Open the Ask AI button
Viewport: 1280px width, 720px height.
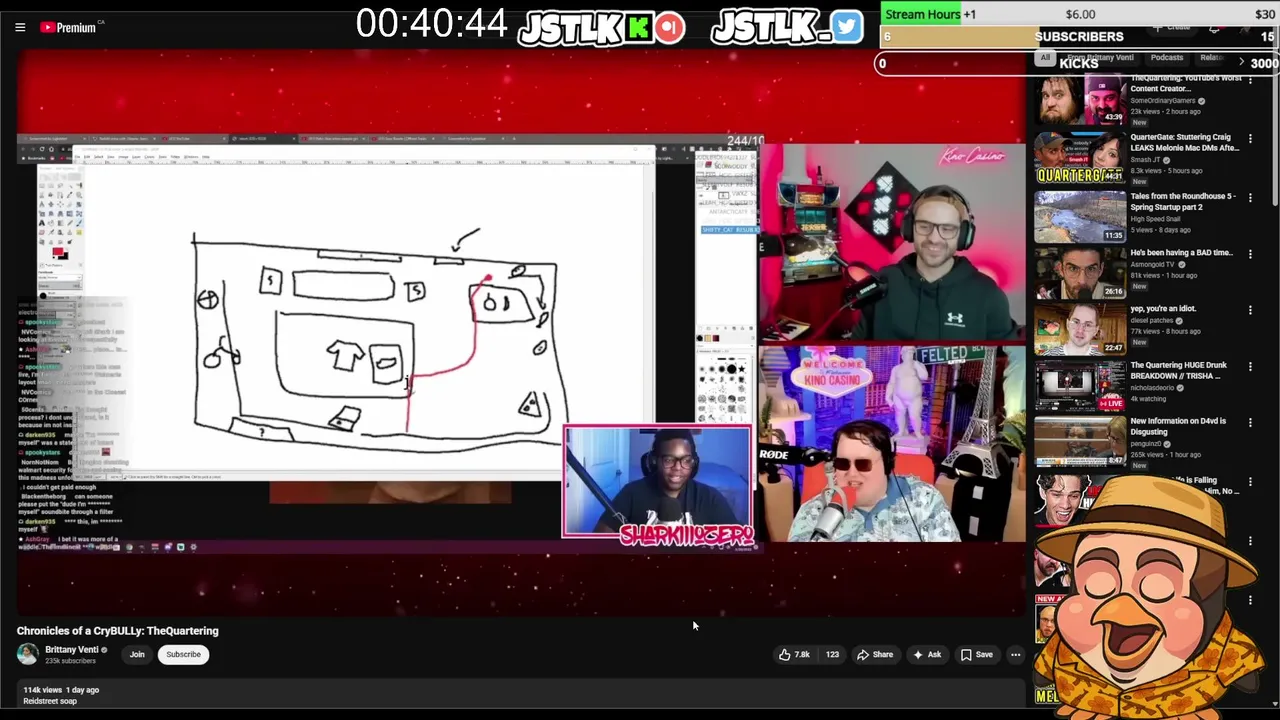coord(927,655)
